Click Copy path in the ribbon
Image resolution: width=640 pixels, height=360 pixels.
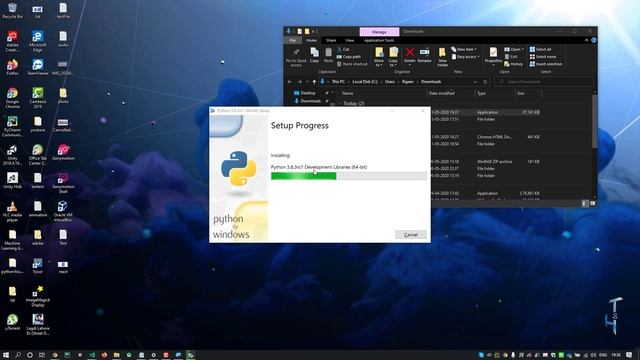coord(349,57)
